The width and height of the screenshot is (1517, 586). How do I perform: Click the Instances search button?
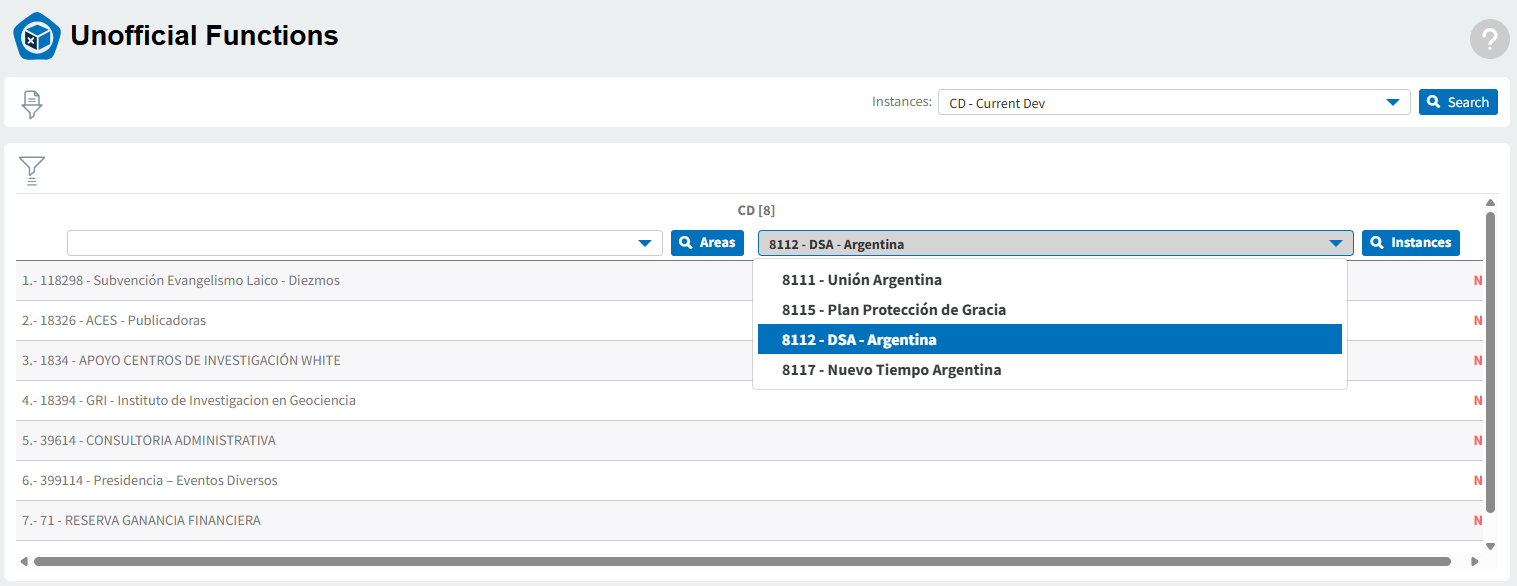point(1410,243)
